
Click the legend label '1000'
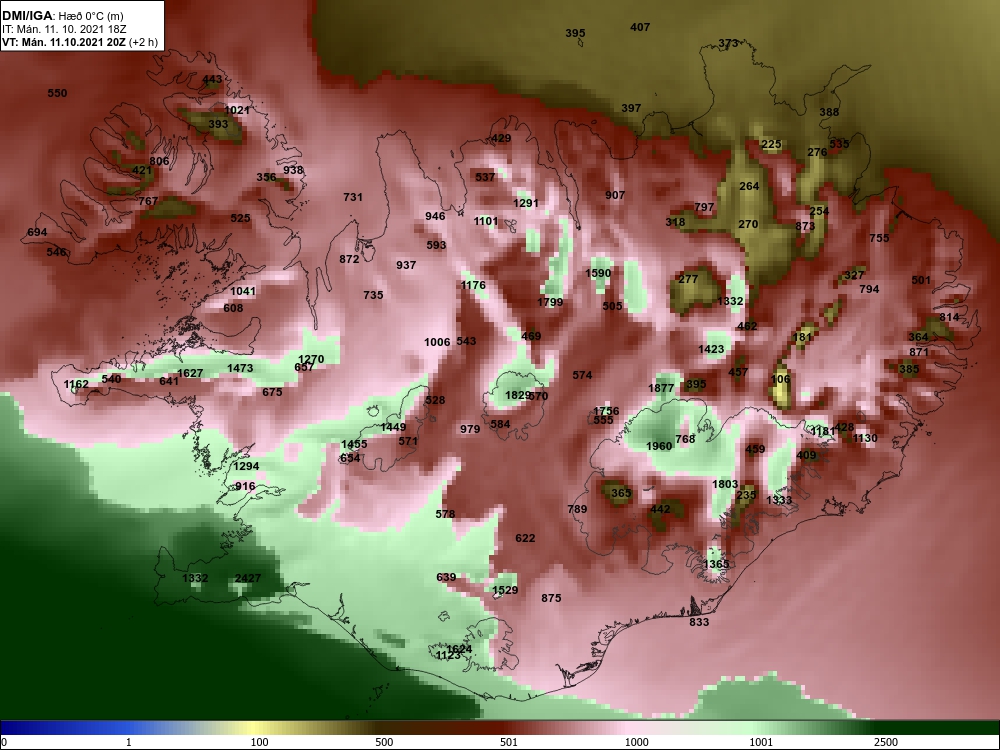coord(636,742)
